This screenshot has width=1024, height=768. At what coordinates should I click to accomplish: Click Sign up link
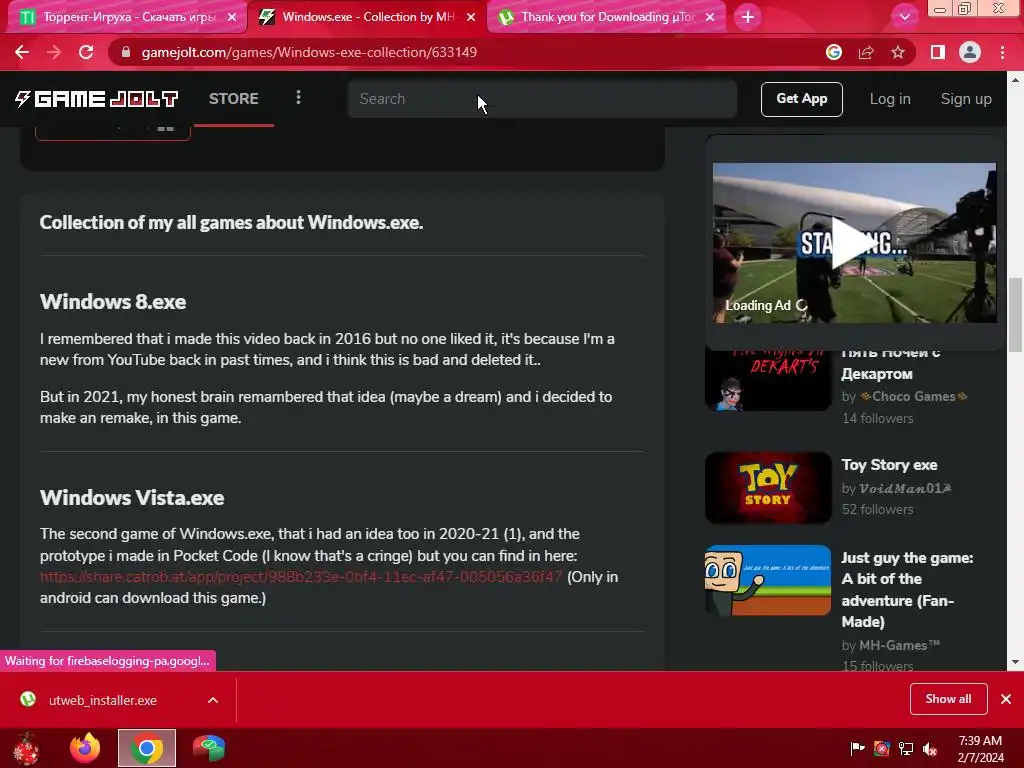[966, 99]
